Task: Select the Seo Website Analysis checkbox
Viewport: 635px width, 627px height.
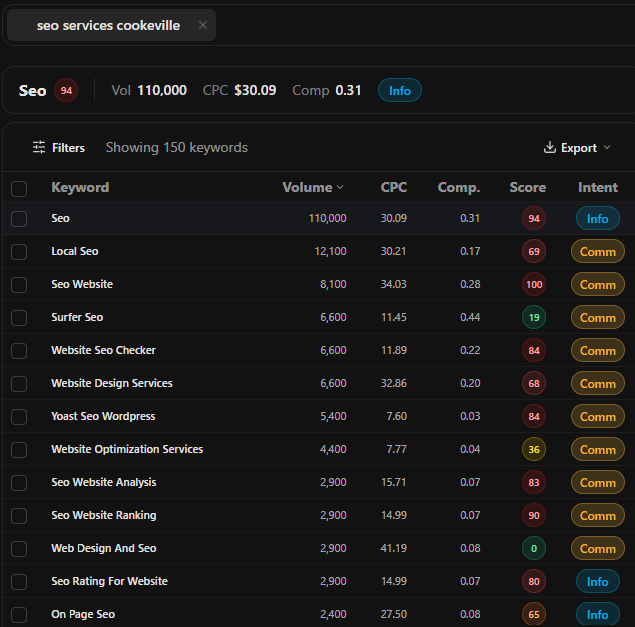Action: click(19, 483)
